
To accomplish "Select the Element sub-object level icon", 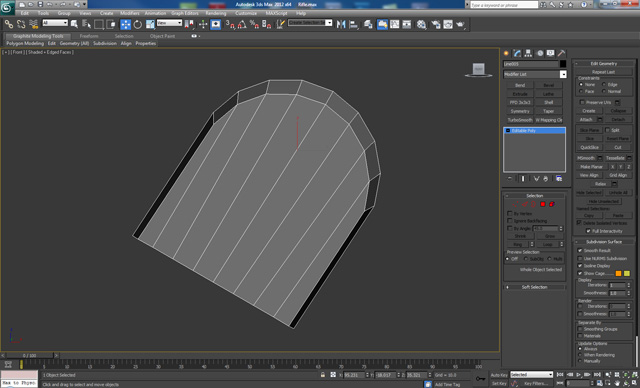I will 552,204.
